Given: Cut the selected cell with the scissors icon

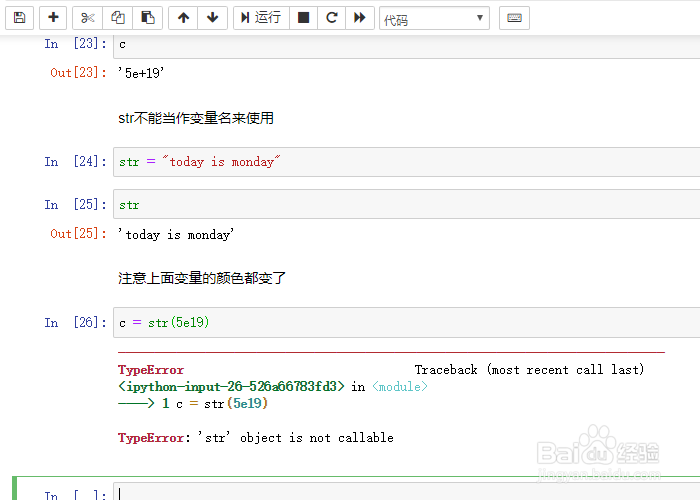Looking at the screenshot, I should 88,18.
